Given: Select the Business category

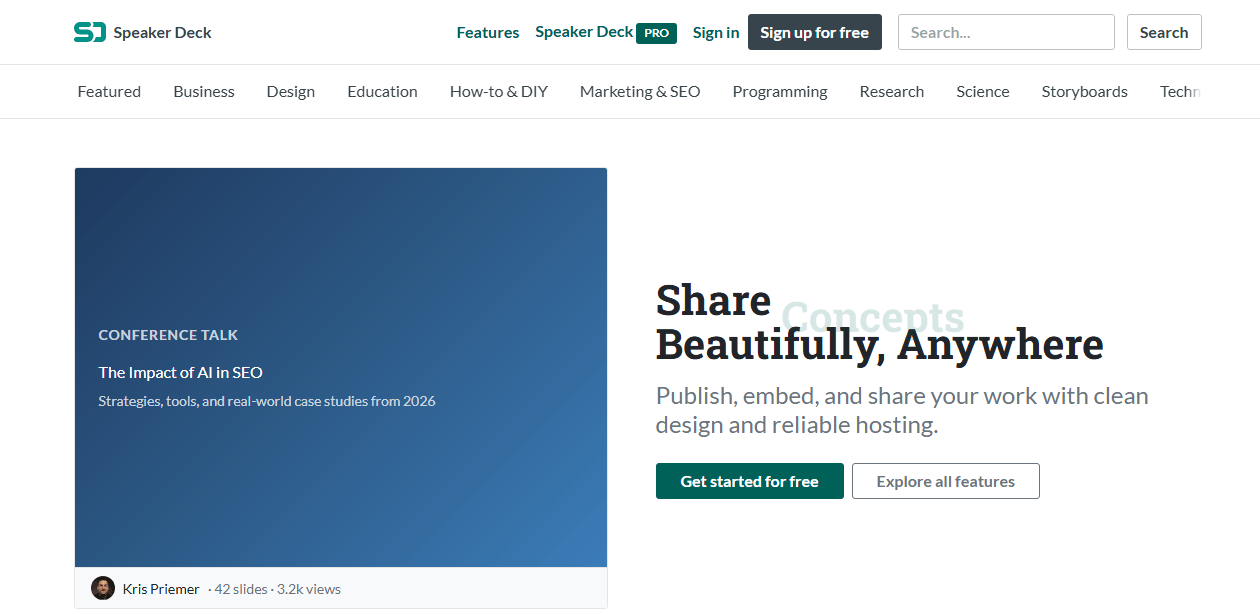Looking at the screenshot, I should point(204,91).
